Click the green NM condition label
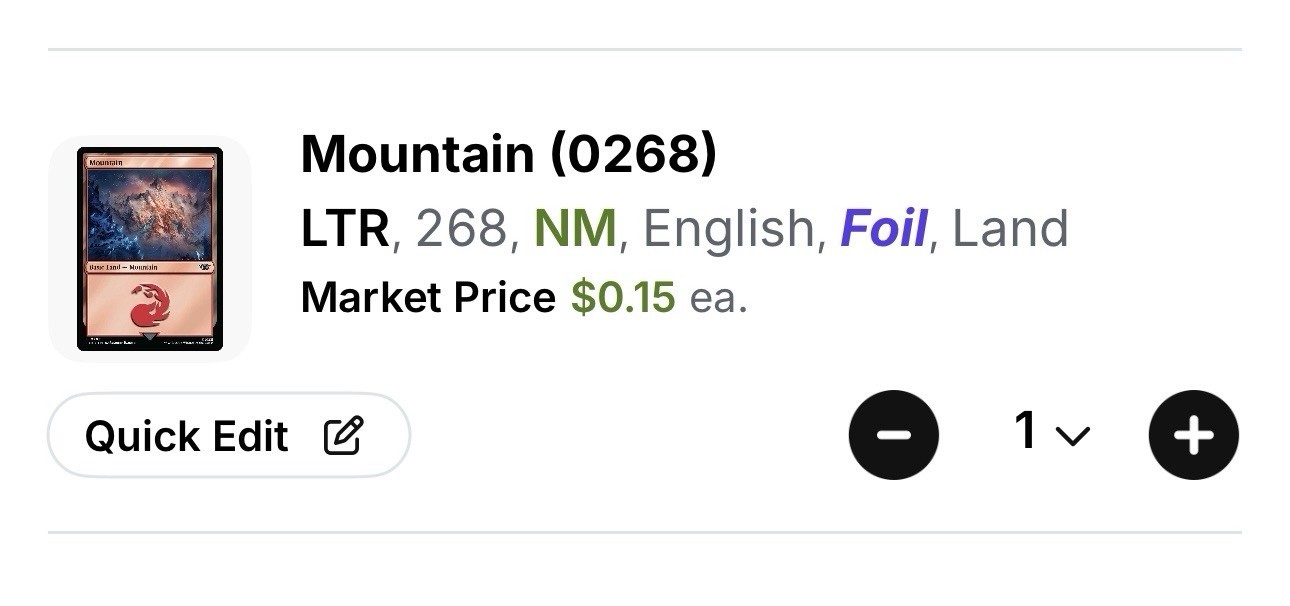Screen dimensions: 1290x606 [x=575, y=229]
